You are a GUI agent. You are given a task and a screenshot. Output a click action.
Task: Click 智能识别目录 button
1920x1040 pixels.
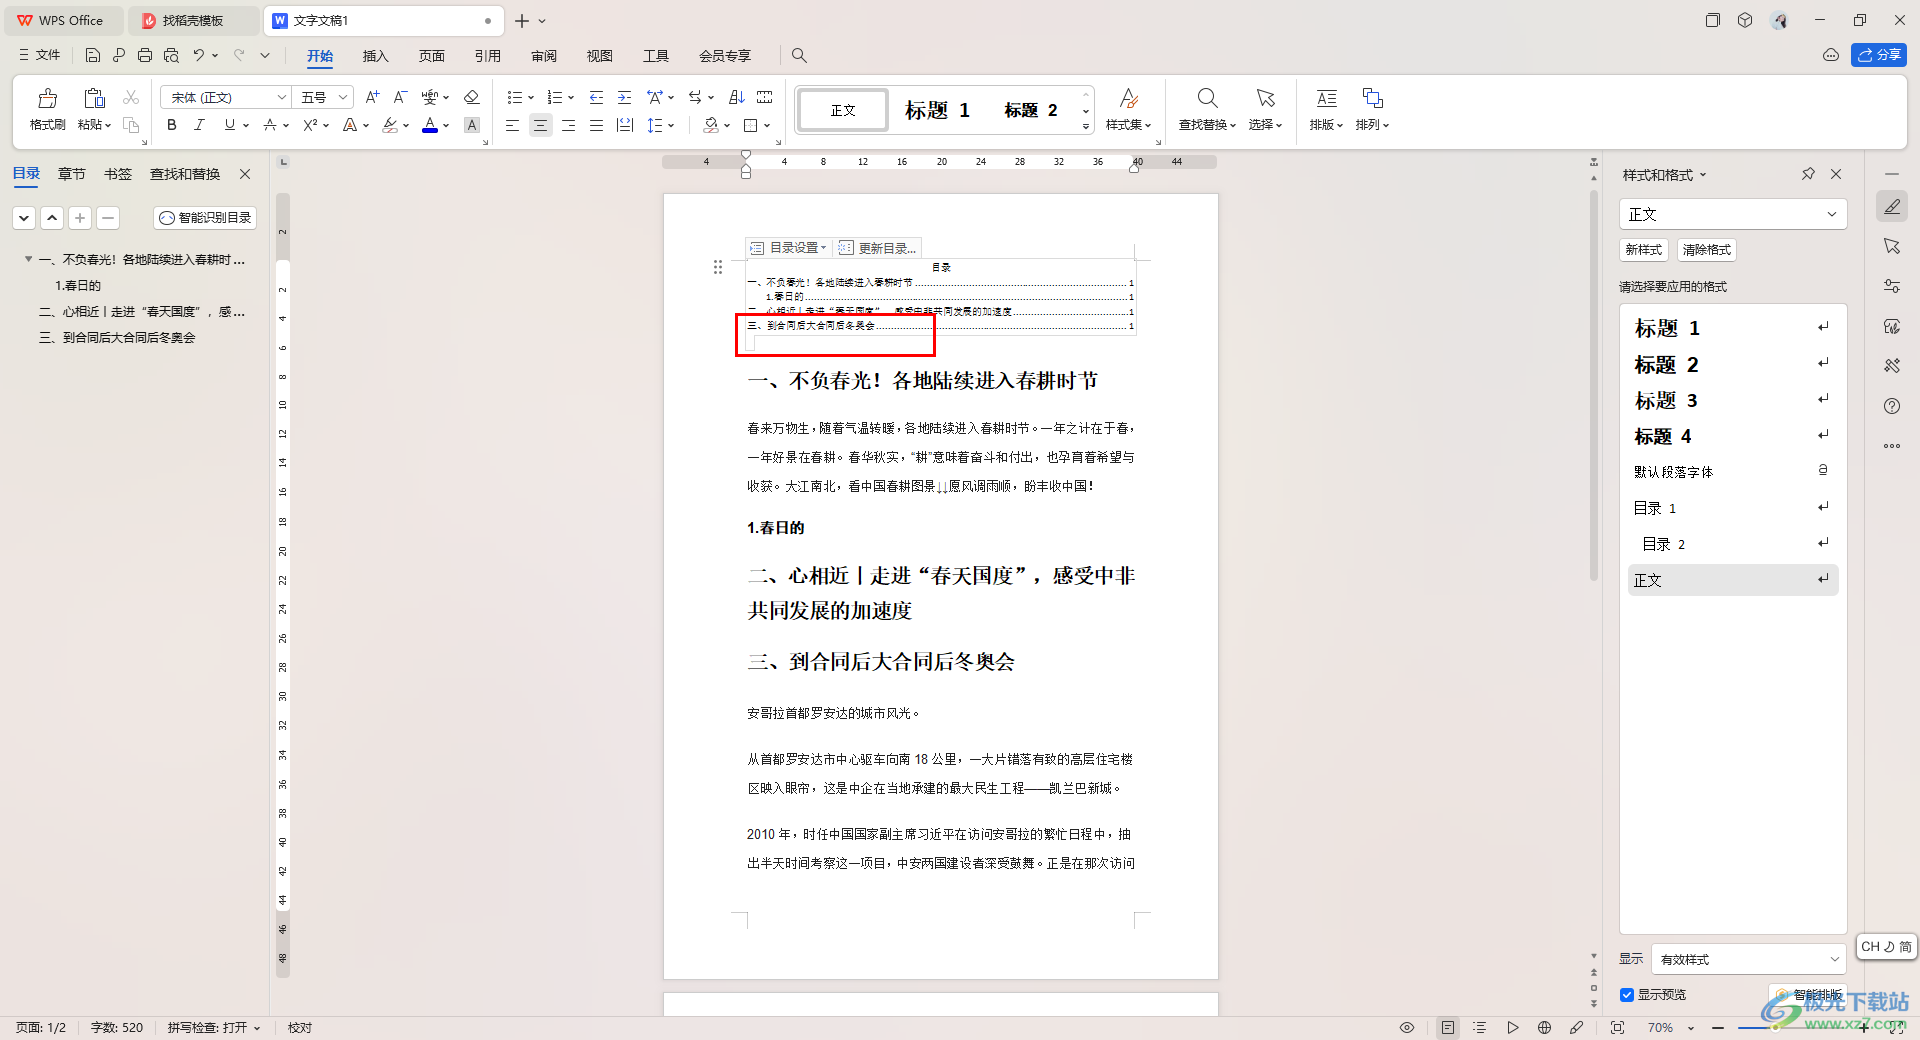click(x=205, y=217)
